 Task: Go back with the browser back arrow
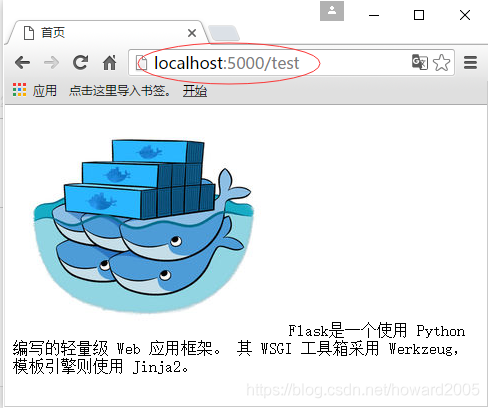pos(23,62)
